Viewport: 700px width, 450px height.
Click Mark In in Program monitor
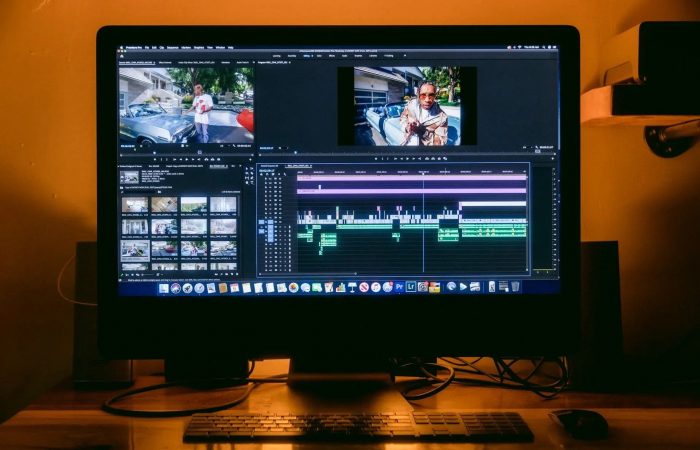click(x=383, y=158)
